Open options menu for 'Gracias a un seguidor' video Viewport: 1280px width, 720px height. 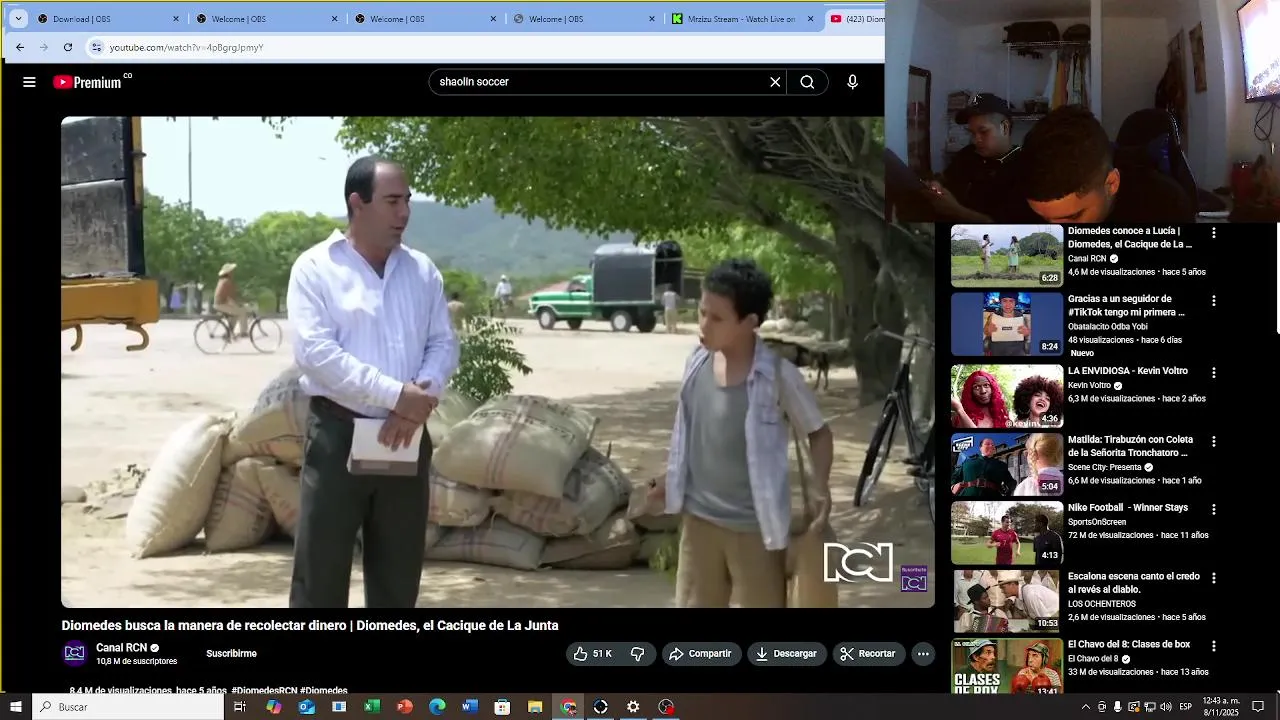(x=1214, y=301)
